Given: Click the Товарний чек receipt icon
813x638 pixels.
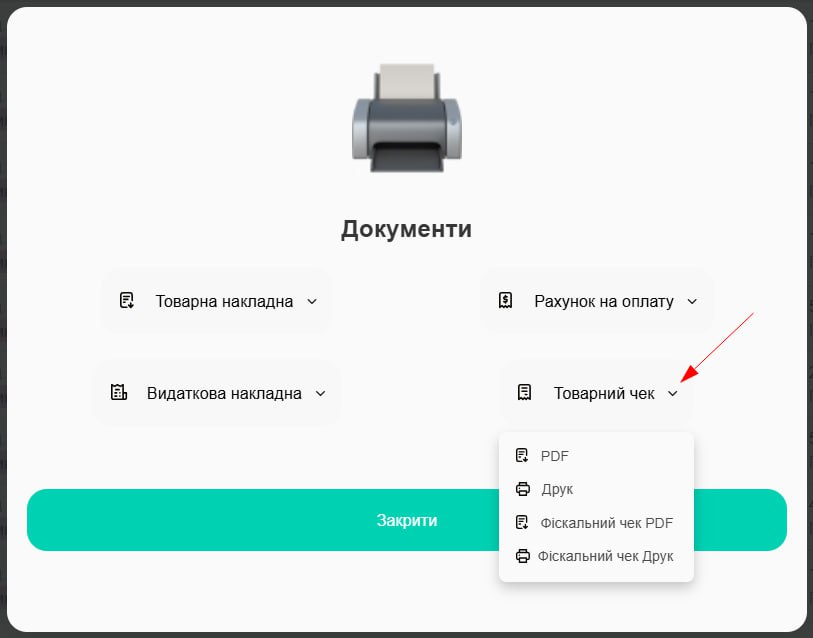Looking at the screenshot, I should coord(524,393).
